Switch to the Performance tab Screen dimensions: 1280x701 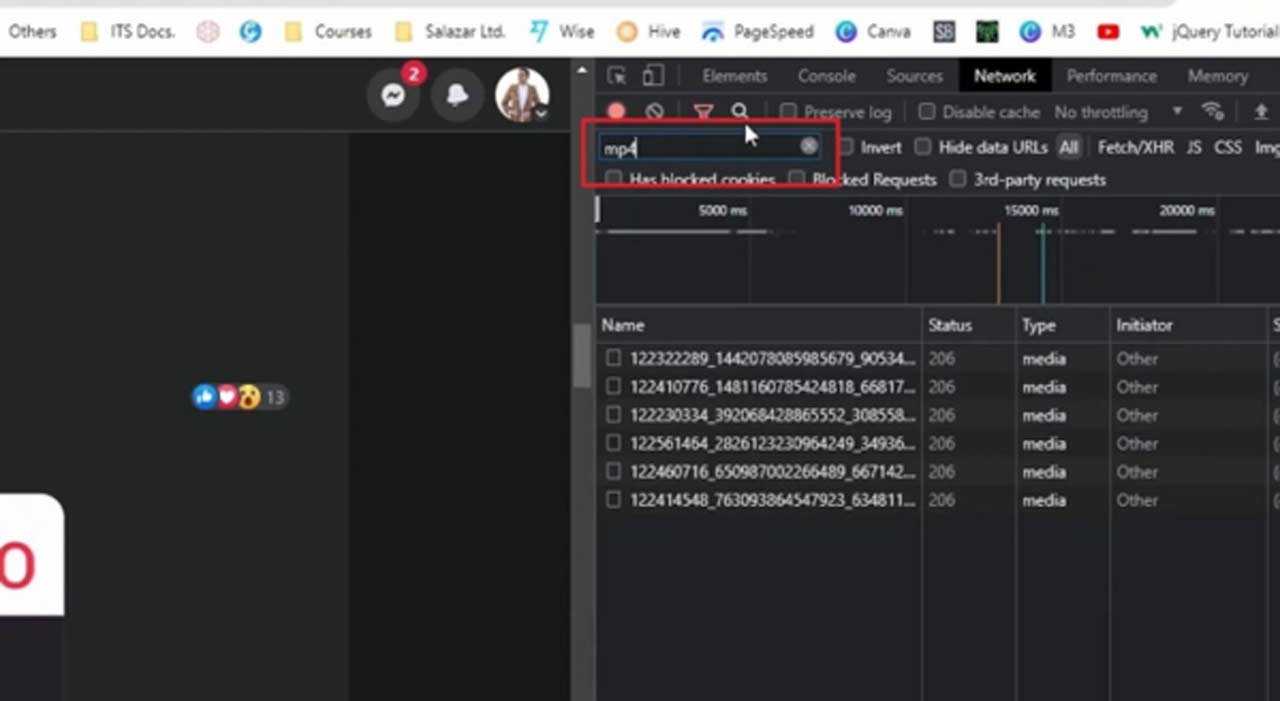coord(1111,76)
